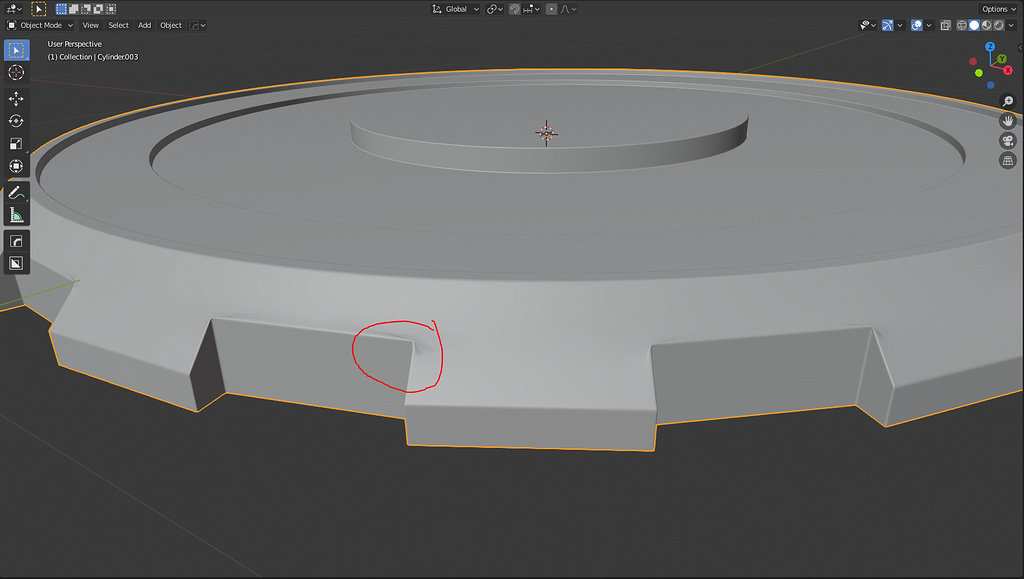
Task: Set selection mode to invert (fourth square icon)
Action: click(99, 9)
